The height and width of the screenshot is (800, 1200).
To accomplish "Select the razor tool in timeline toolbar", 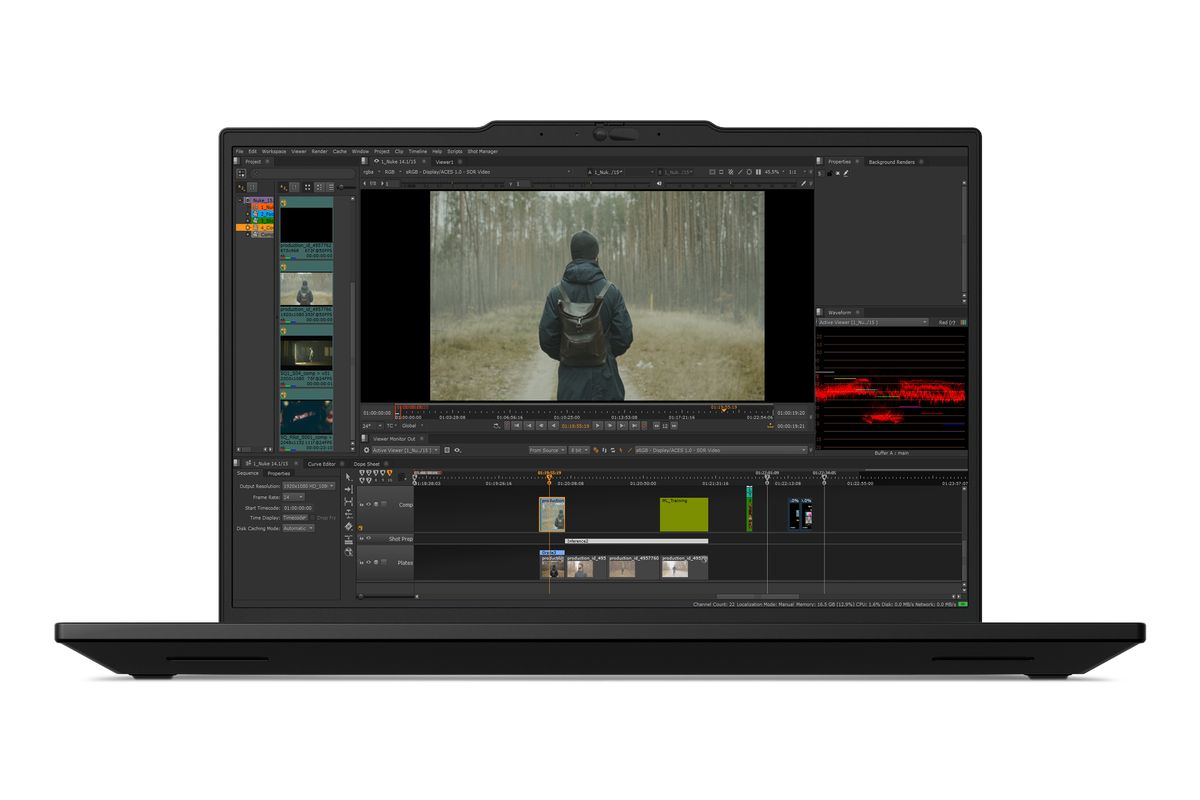I will coord(349,527).
